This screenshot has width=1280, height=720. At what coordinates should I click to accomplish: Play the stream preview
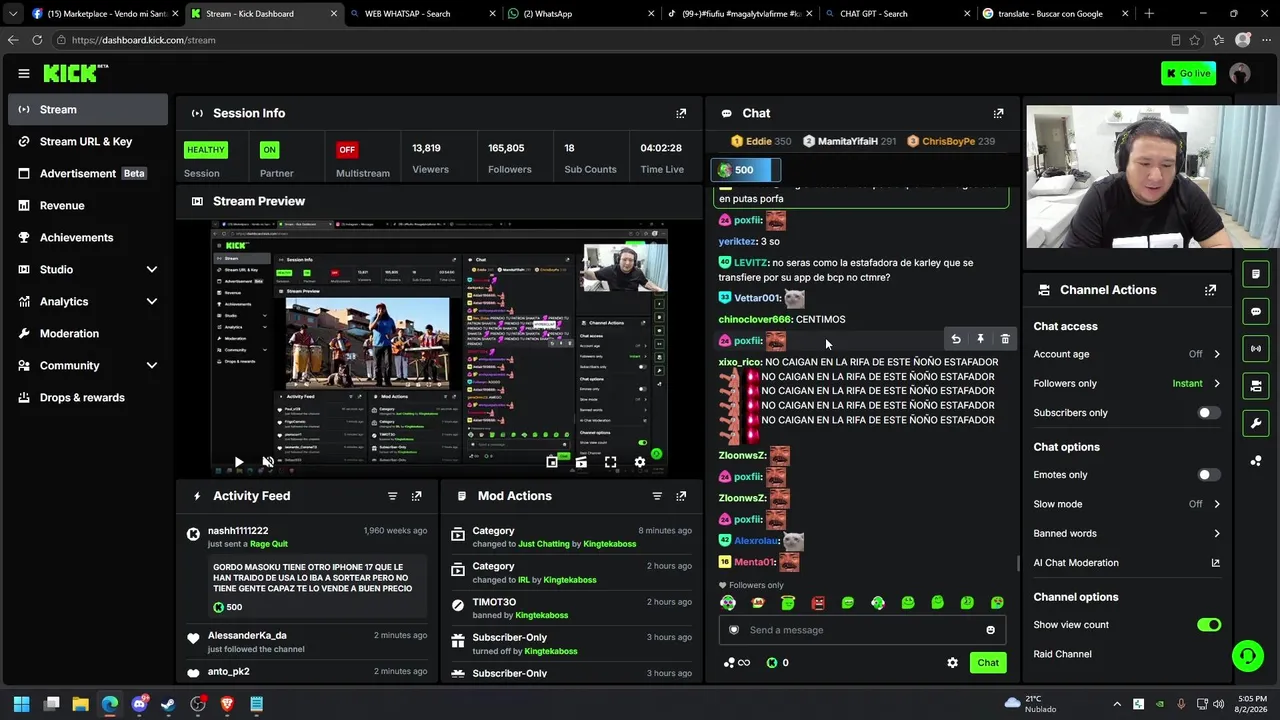point(238,462)
